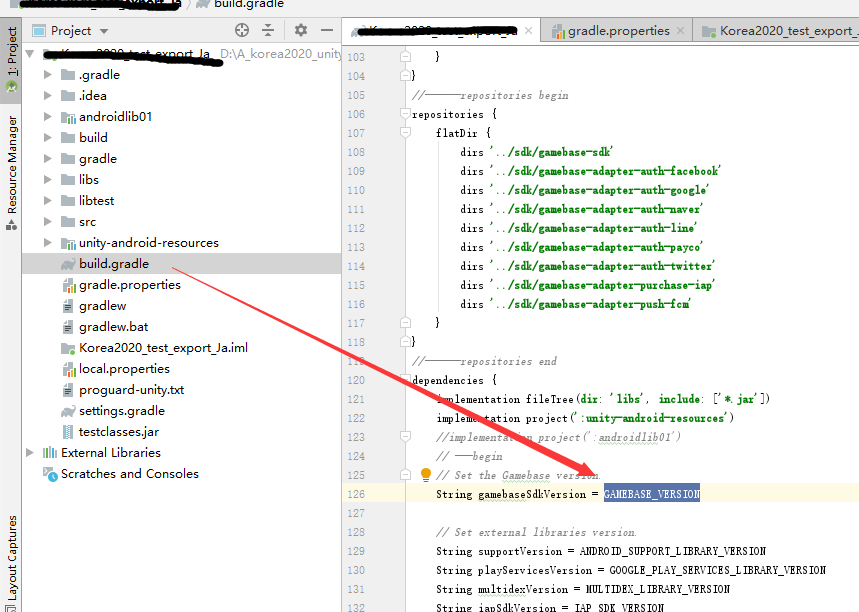This screenshot has width=859, height=612.
Task: Open the Project panel settings gear
Action: point(299,30)
